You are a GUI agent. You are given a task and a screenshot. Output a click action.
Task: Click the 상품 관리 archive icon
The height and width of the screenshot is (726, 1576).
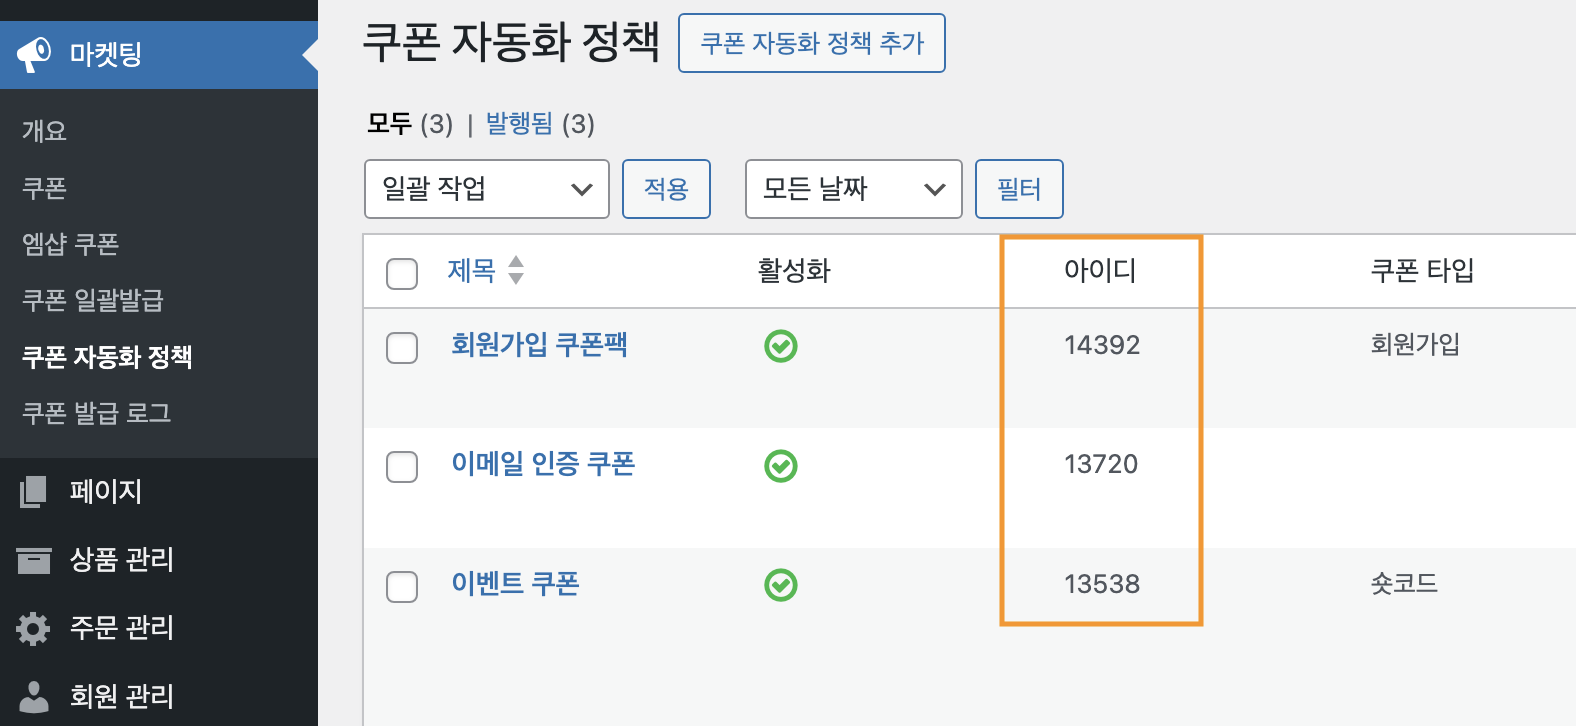coord(33,560)
